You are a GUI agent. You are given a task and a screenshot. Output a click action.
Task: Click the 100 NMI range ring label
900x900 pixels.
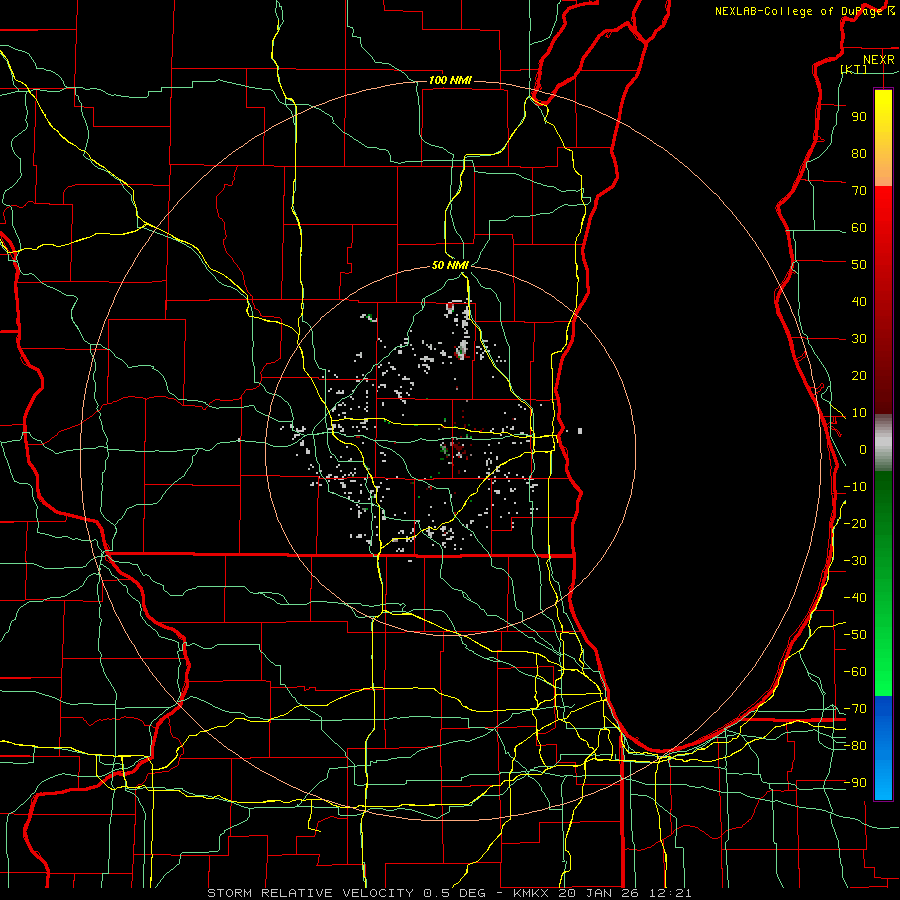[x=450, y=80]
